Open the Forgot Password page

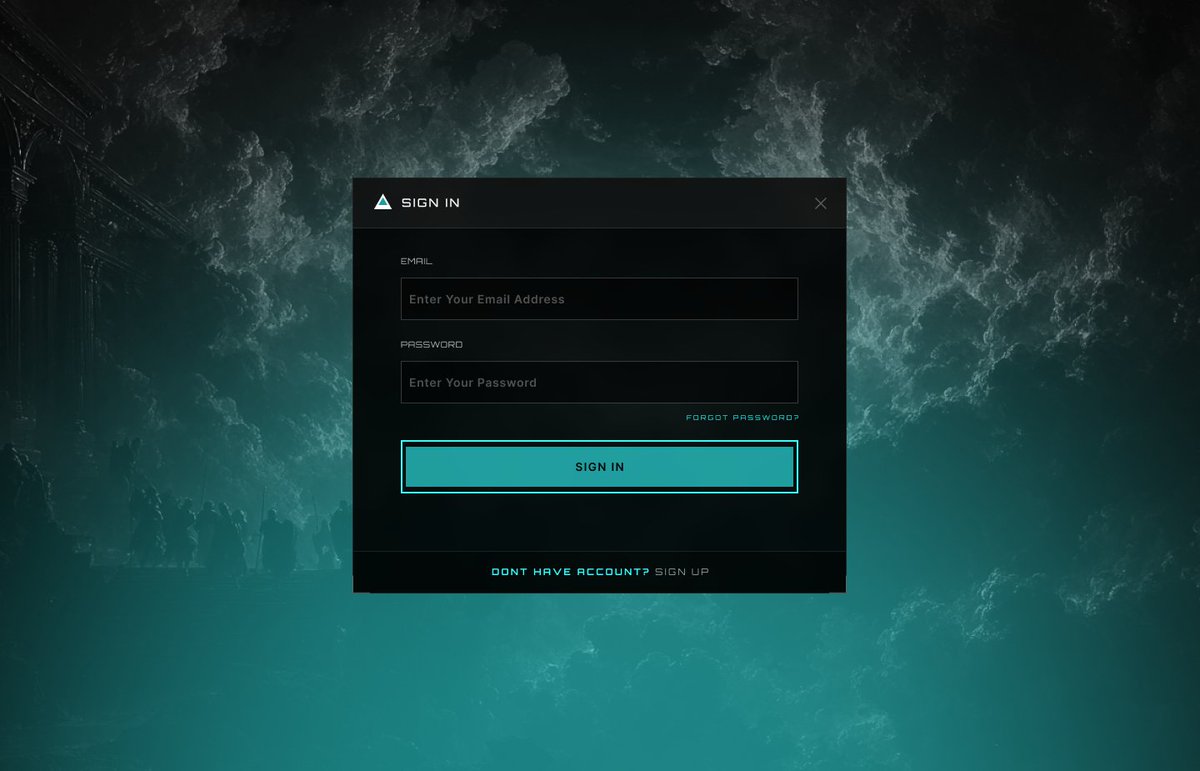(x=743, y=417)
